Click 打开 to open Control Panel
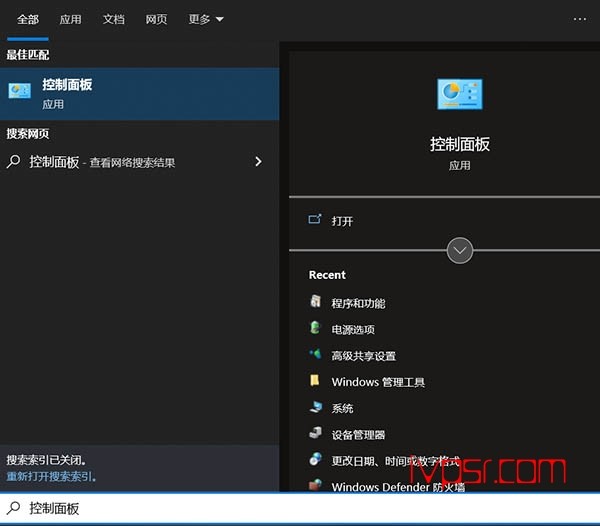 point(342,221)
